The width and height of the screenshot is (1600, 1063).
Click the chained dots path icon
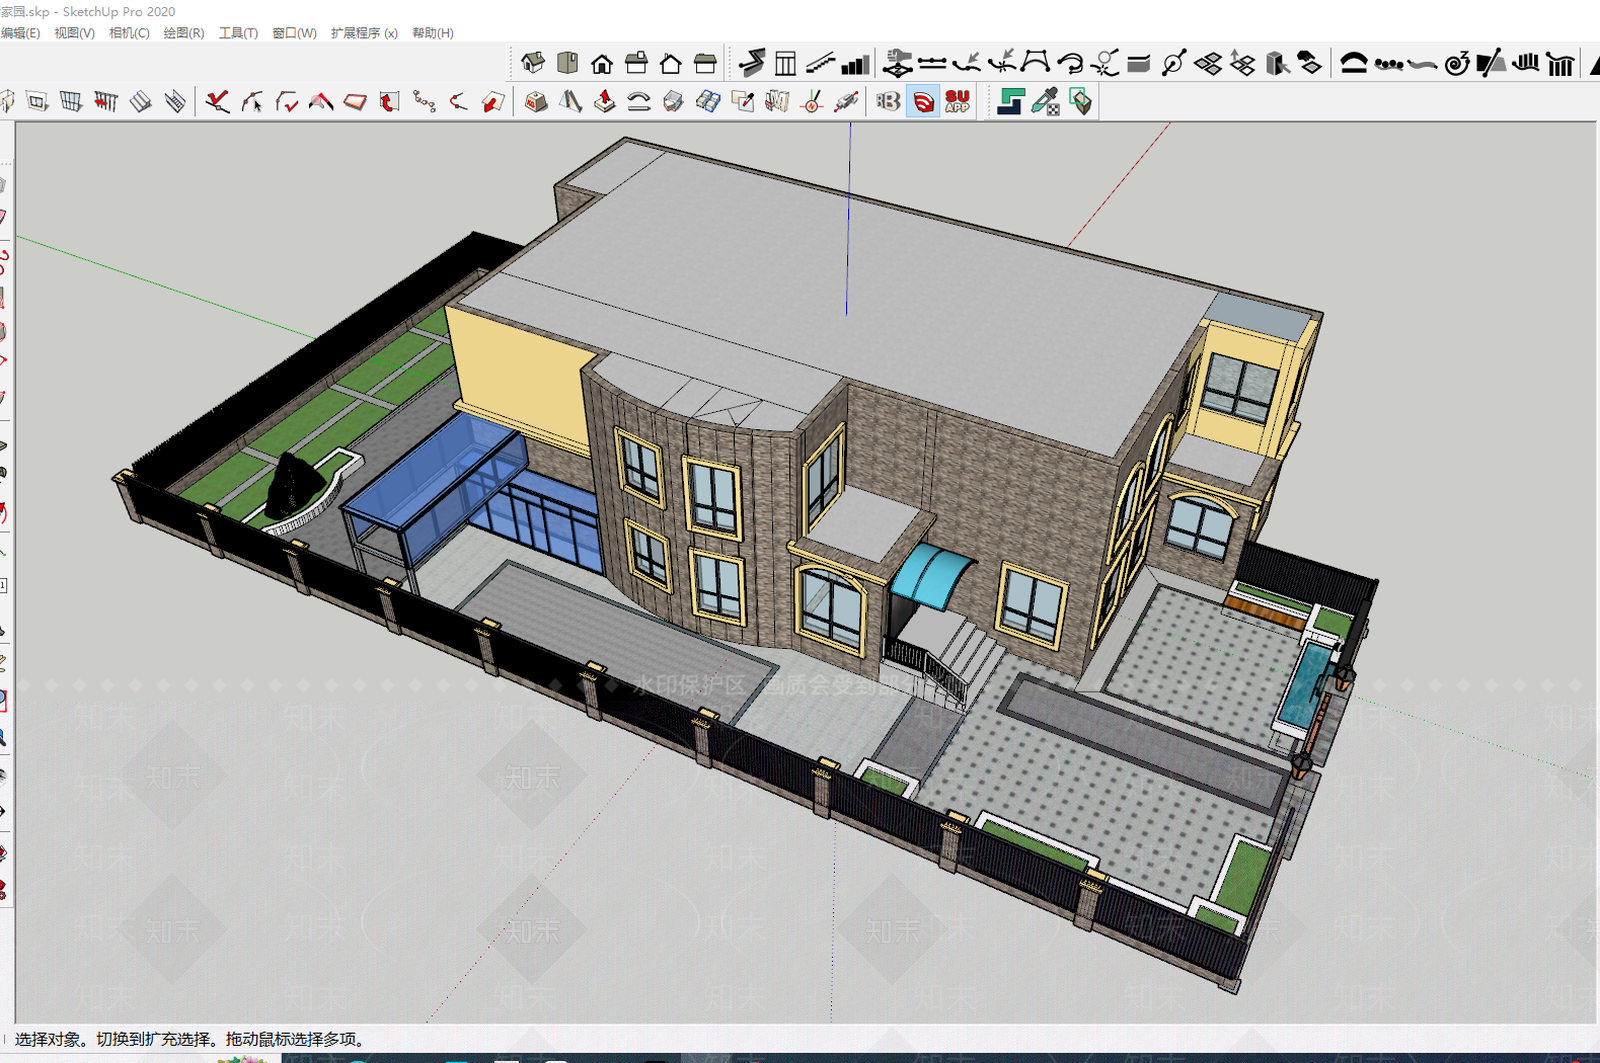click(424, 101)
